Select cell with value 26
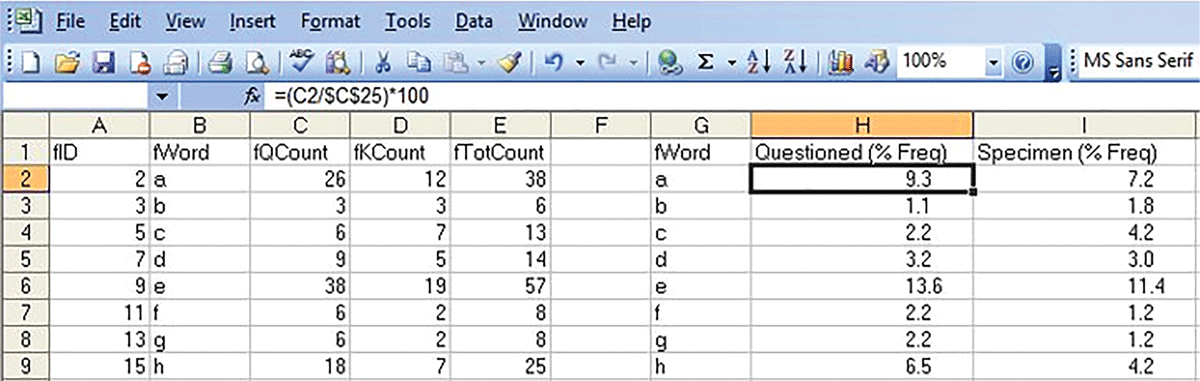The width and height of the screenshot is (1200, 381). coord(300,180)
